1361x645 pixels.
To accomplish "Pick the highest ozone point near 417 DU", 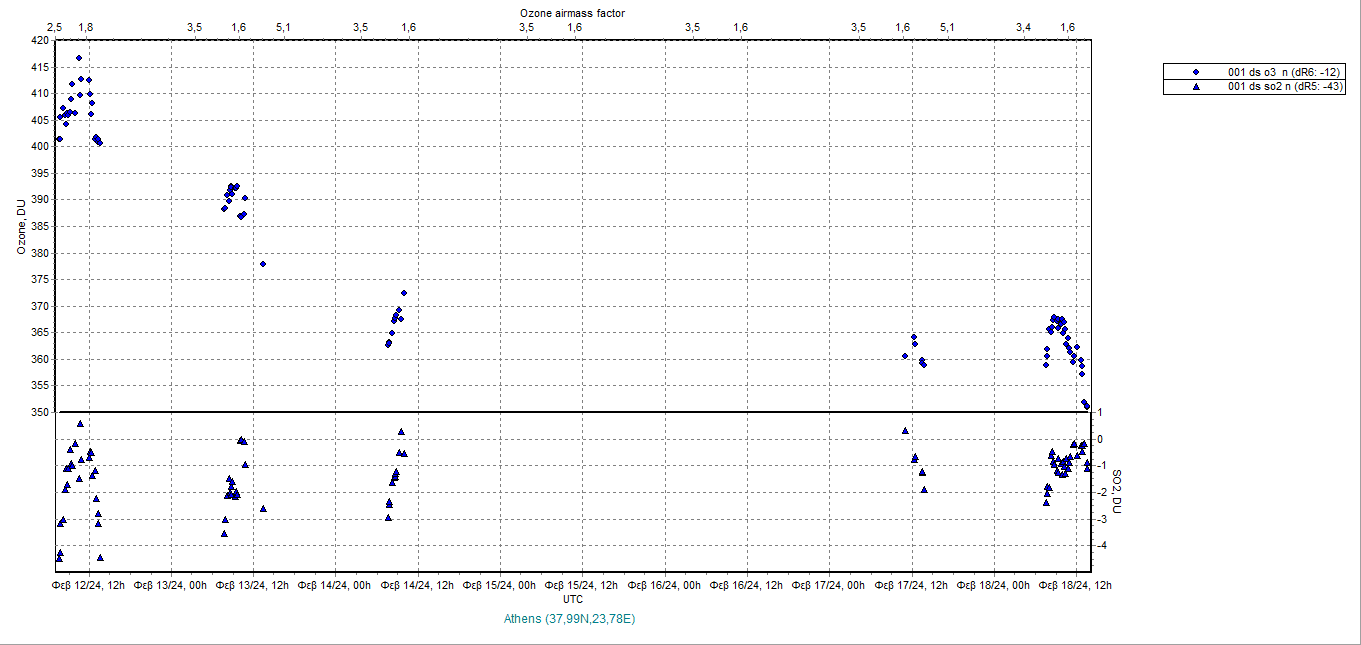I will [x=79, y=58].
